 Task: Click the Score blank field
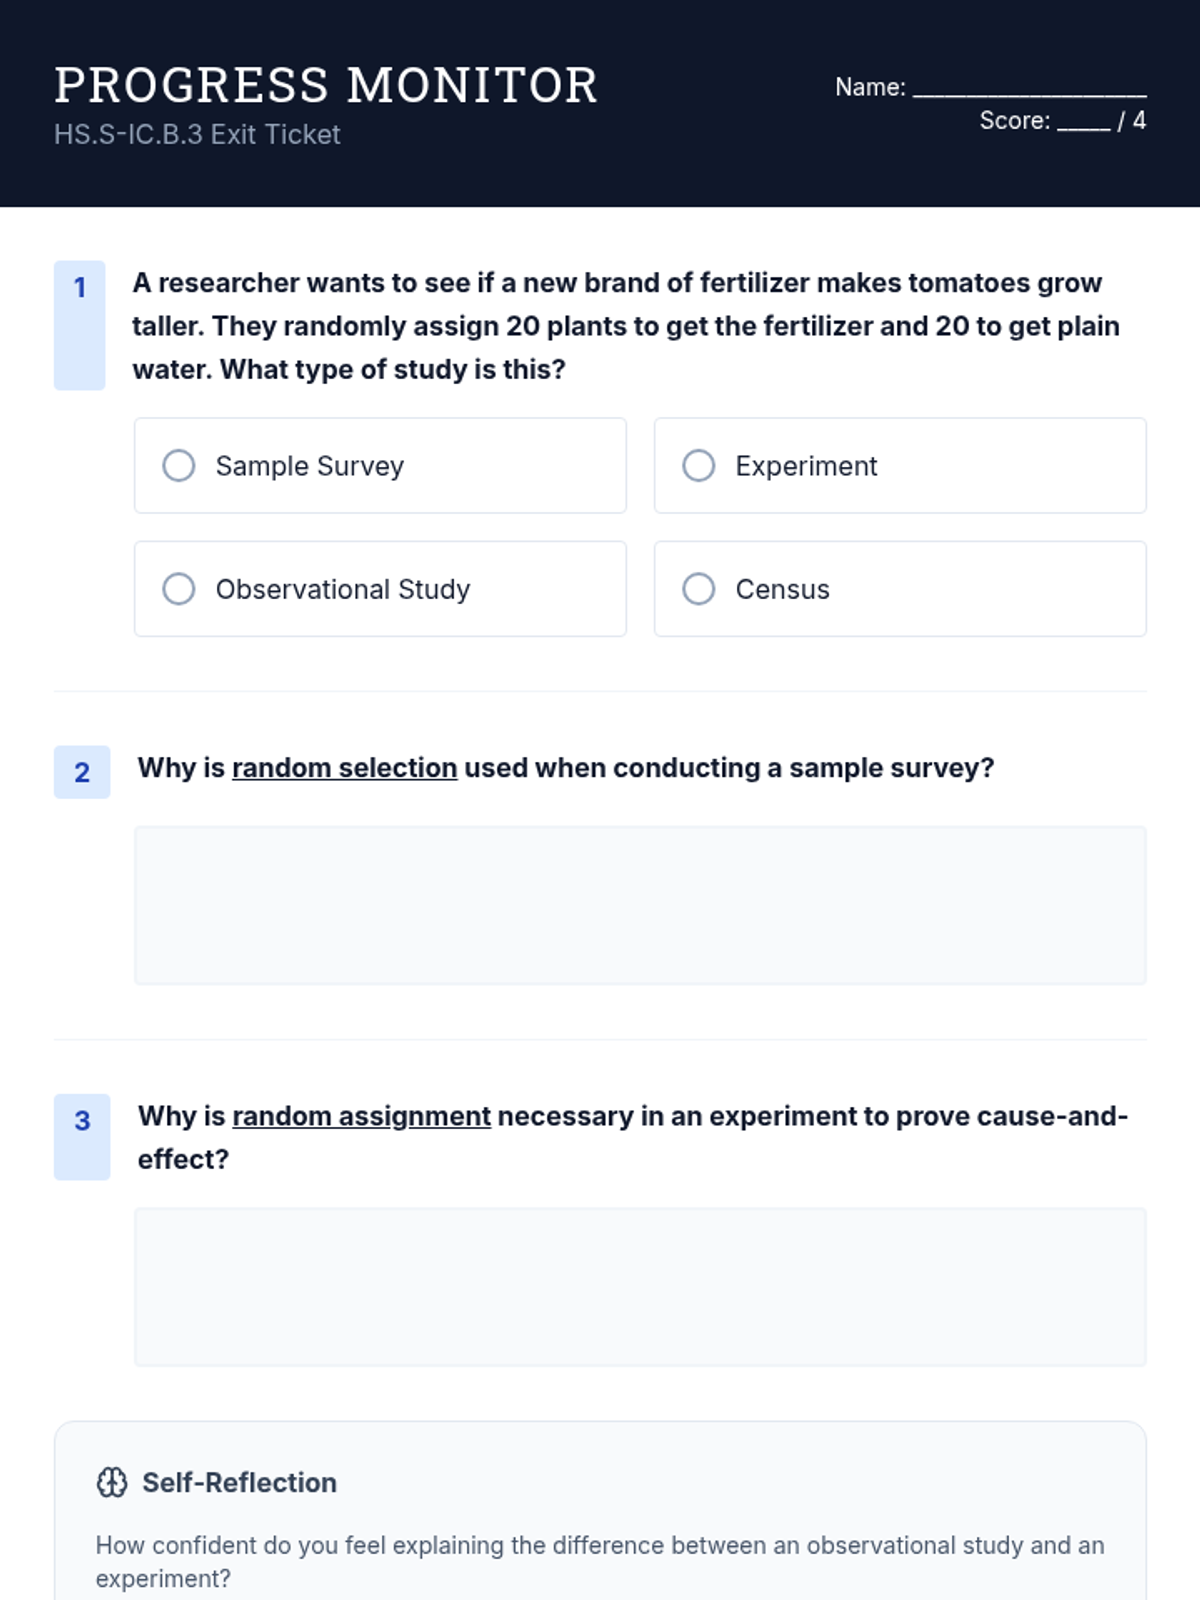coord(1083,123)
